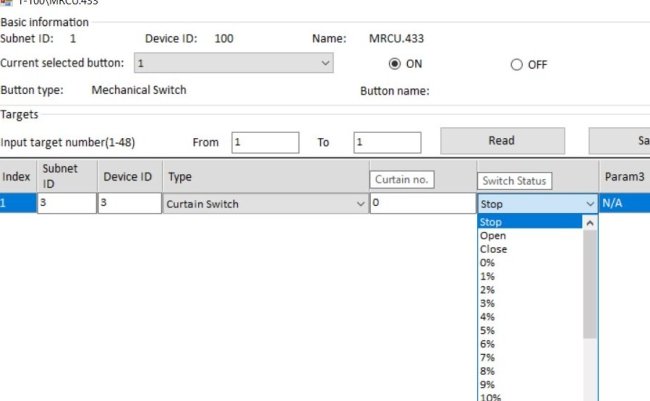The height and width of the screenshot is (401, 650).
Task: Select the ON radio button
Action: (x=394, y=64)
